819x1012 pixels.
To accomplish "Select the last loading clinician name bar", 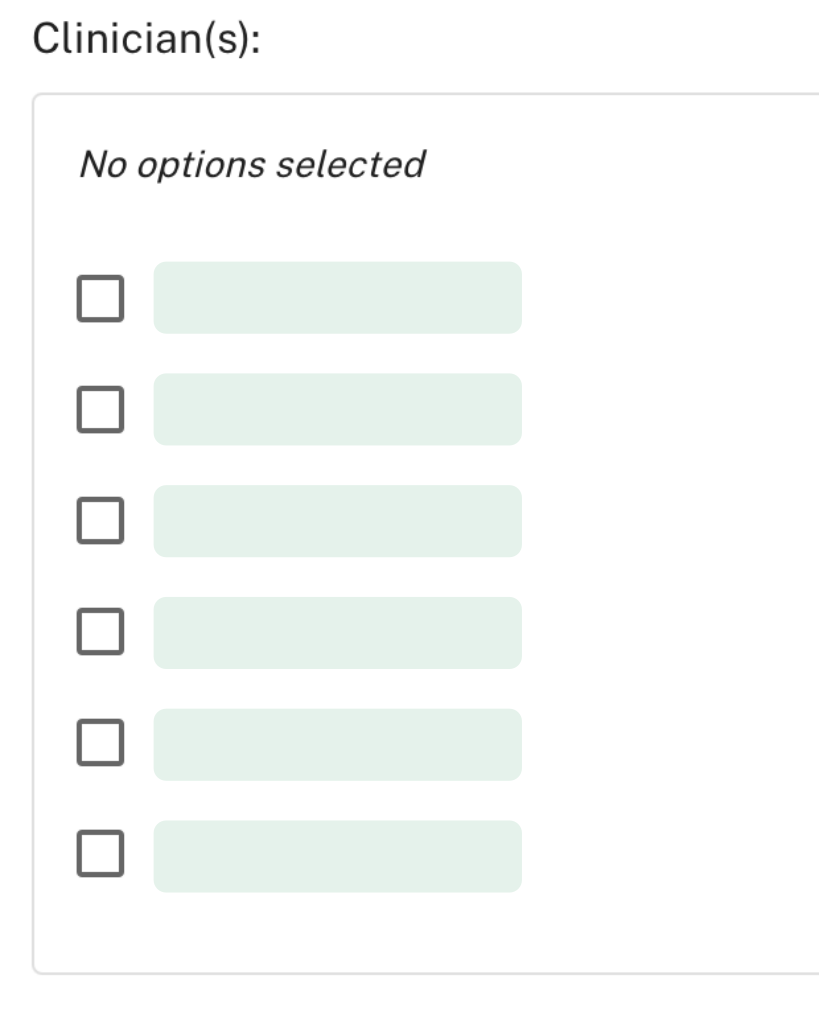I will [x=337, y=856].
